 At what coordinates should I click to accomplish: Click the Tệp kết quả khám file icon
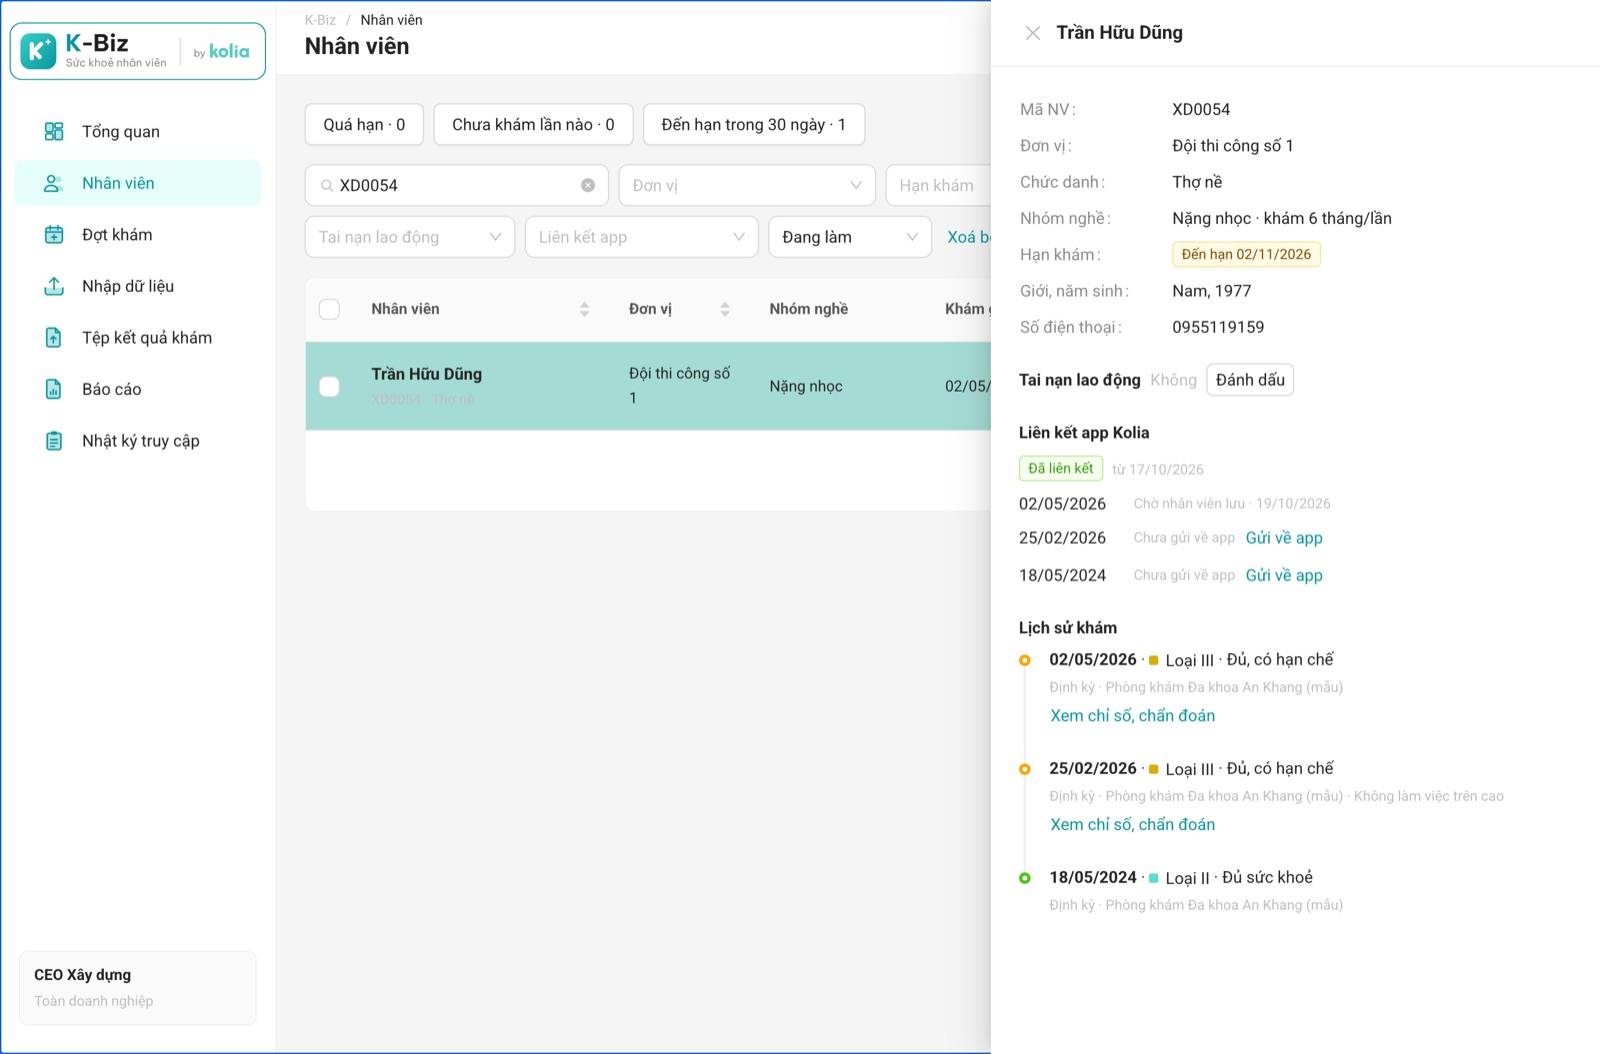54,338
